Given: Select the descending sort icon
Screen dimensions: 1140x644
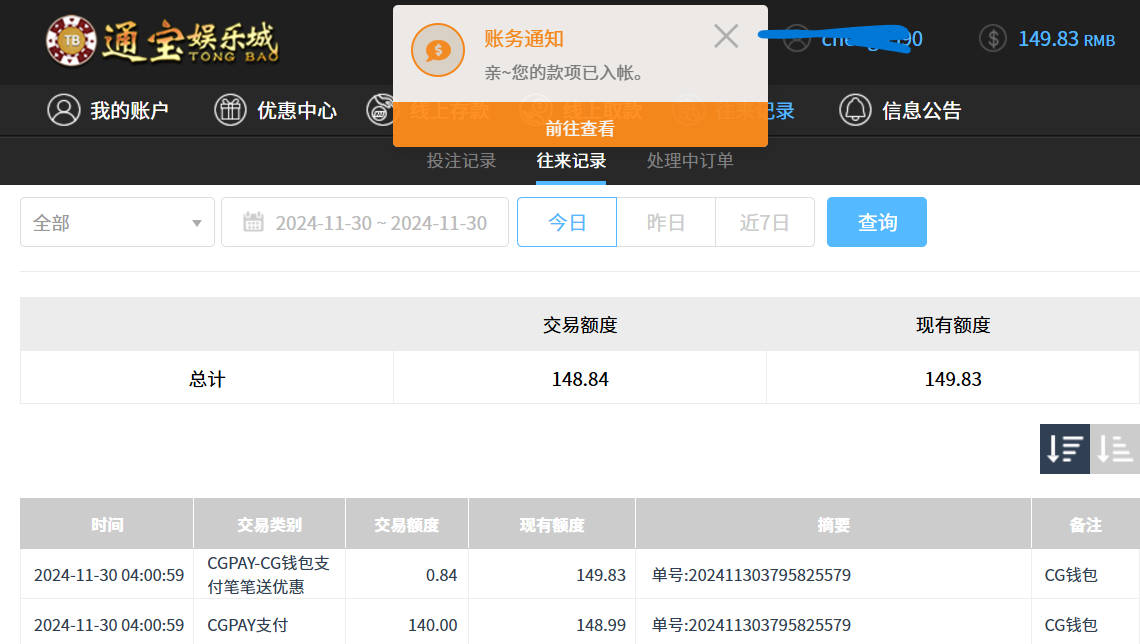Looking at the screenshot, I should click(1064, 448).
